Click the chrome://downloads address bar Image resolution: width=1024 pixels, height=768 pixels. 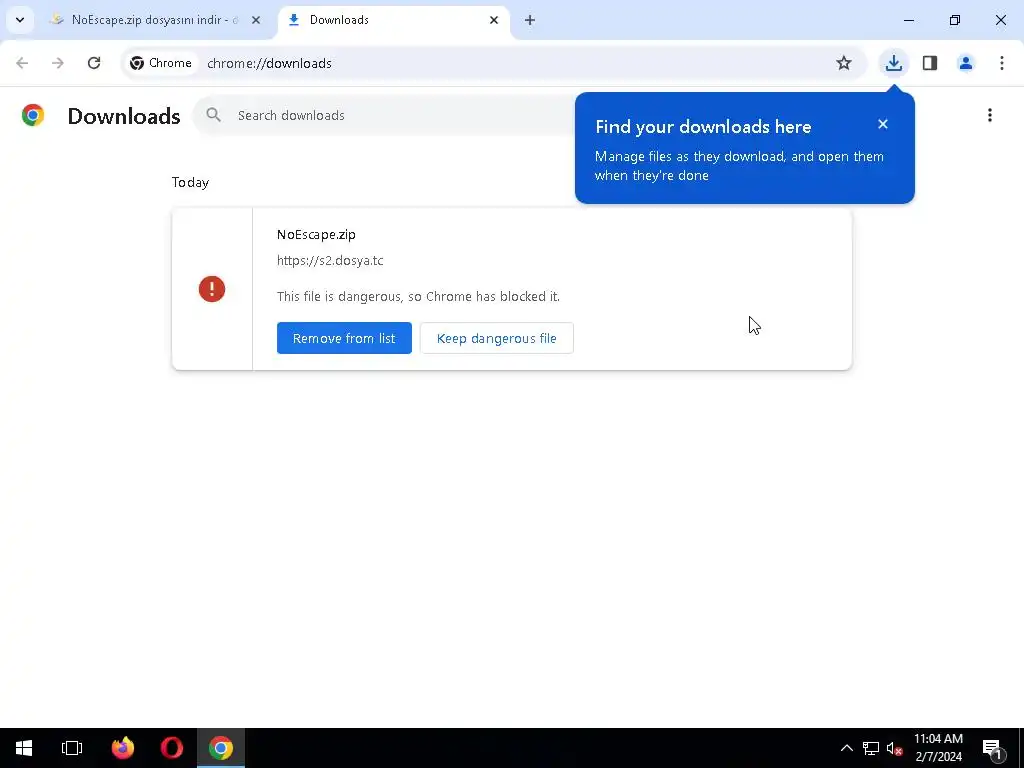point(509,63)
